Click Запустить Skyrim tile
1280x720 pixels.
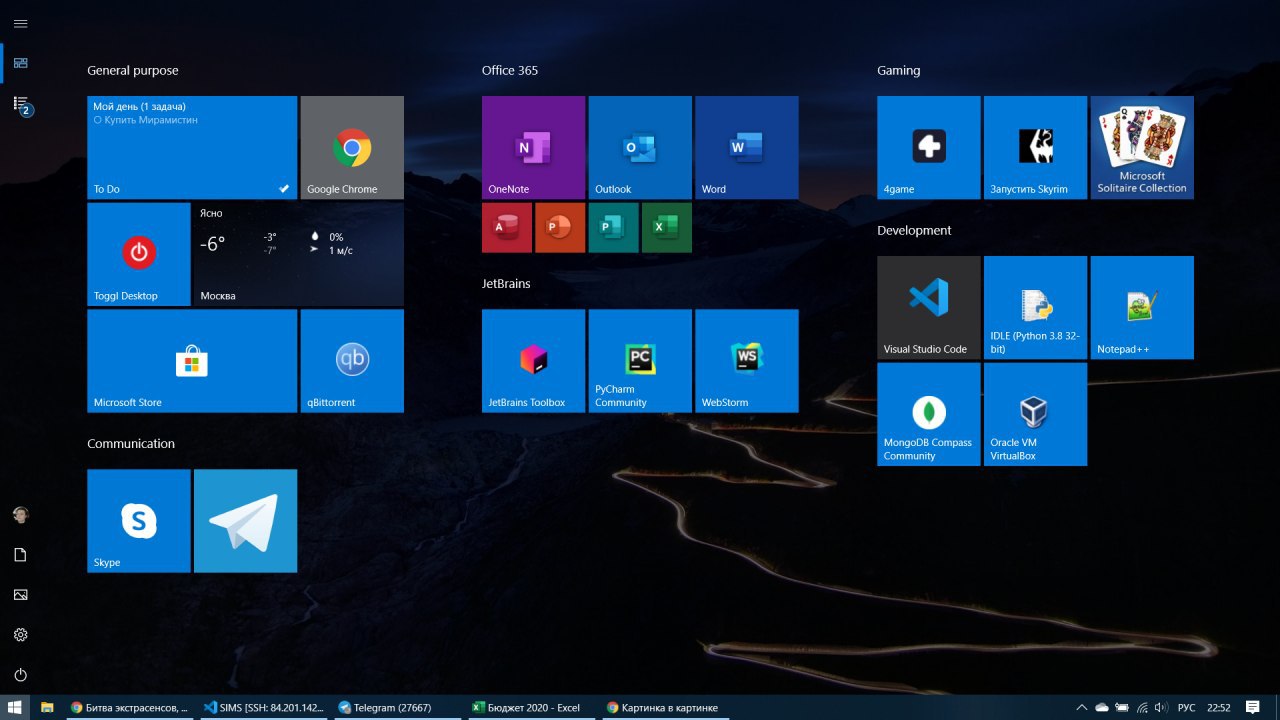click(1035, 147)
